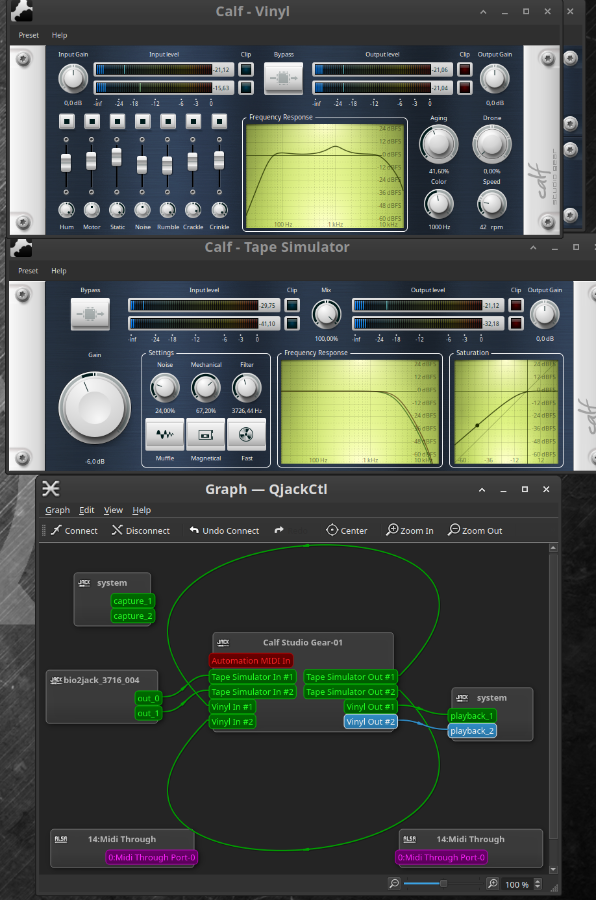
Task: Click the Zoom In toolbar button
Action: coord(410,530)
